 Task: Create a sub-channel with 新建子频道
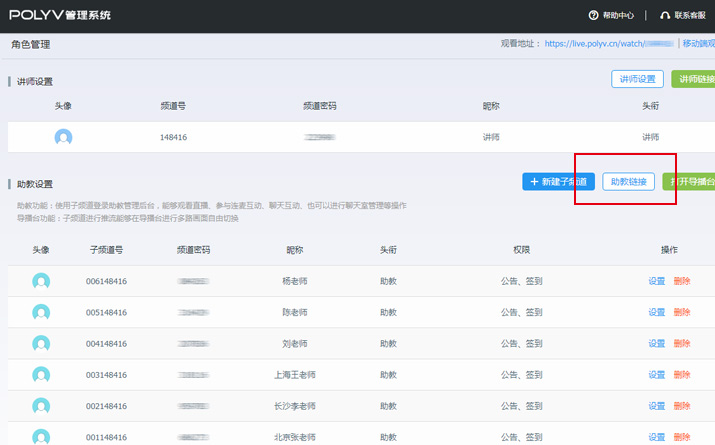558,181
